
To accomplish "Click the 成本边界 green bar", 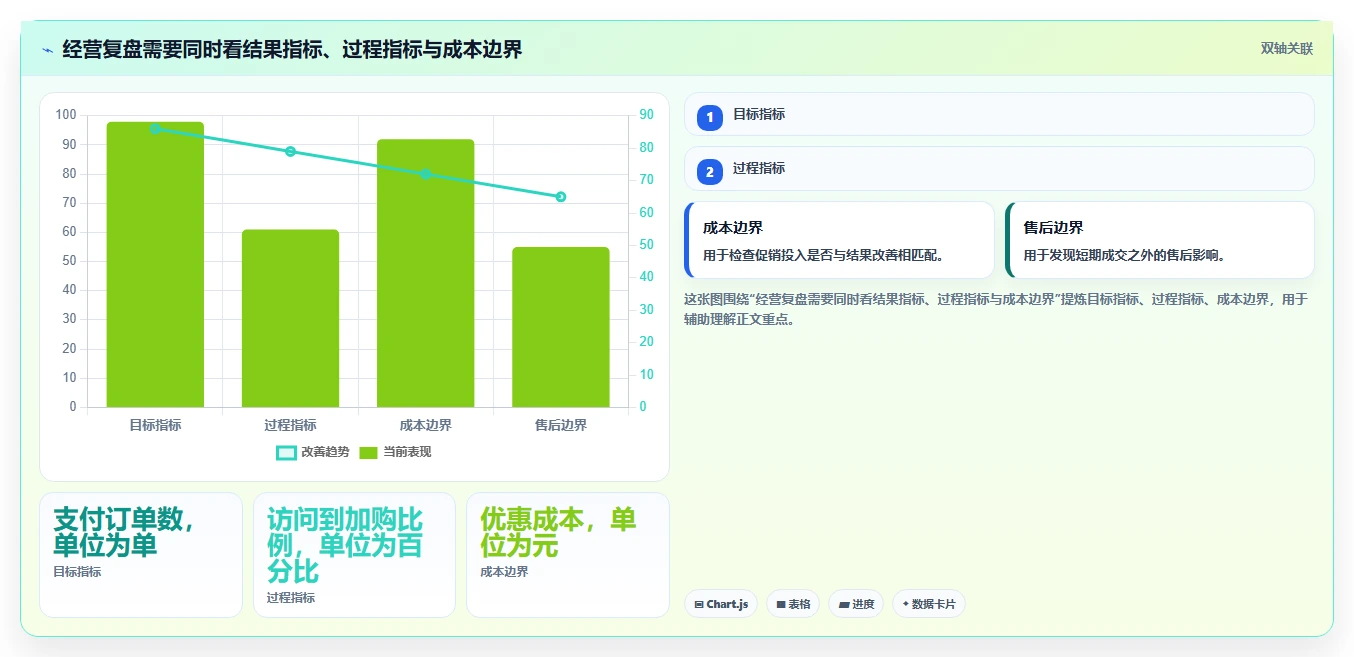I will point(425,273).
